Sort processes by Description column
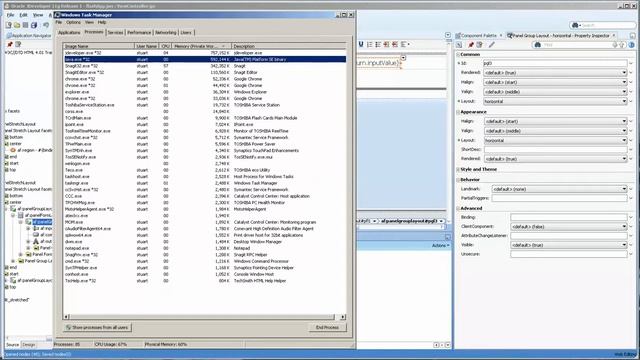Screen dimensions: 640x360 click(x=289, y=46)
